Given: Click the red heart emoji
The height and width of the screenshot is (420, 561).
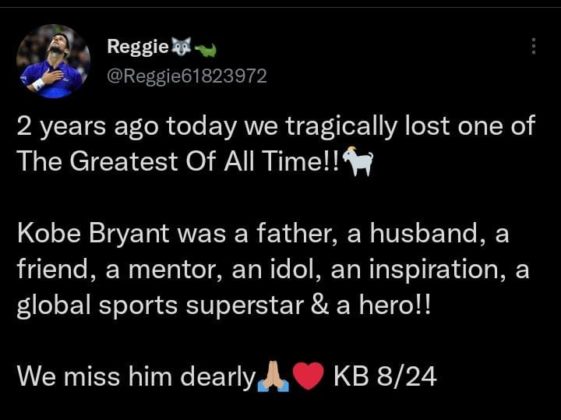Looking at the screenshot, I should (308, 376).
